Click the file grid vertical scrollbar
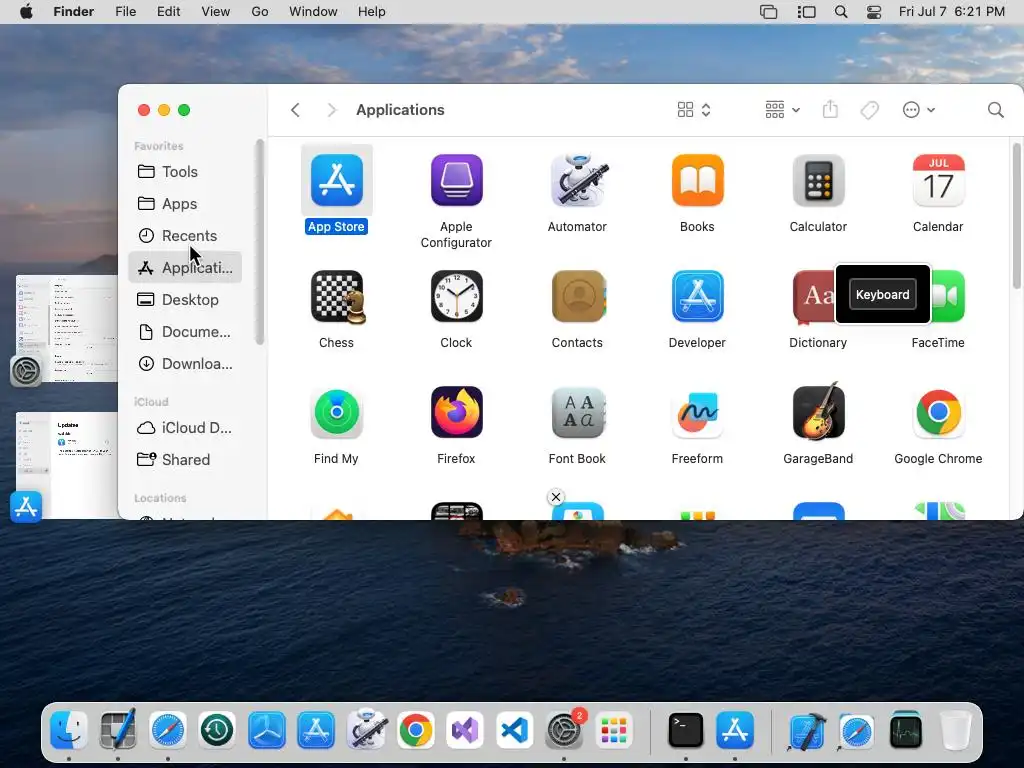The image size is (1024, 768). (1016, 216)
